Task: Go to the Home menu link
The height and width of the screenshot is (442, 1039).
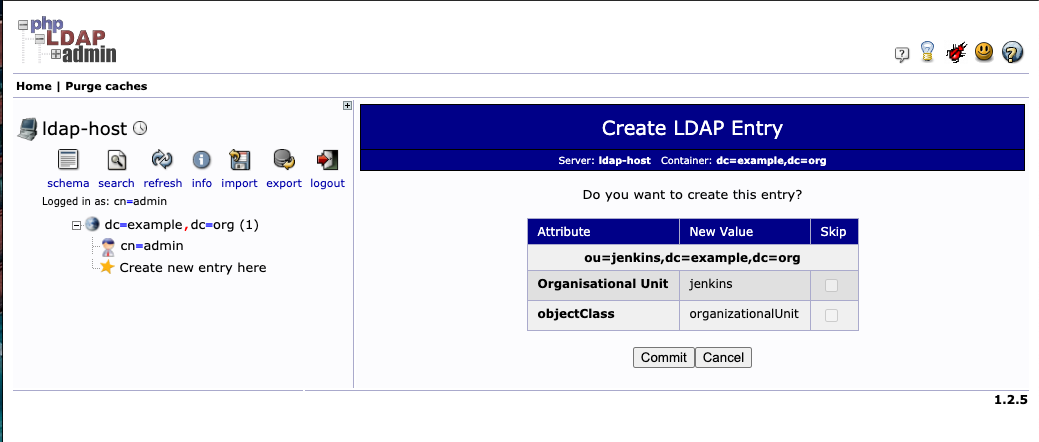Action: click(x=34, y=86)
